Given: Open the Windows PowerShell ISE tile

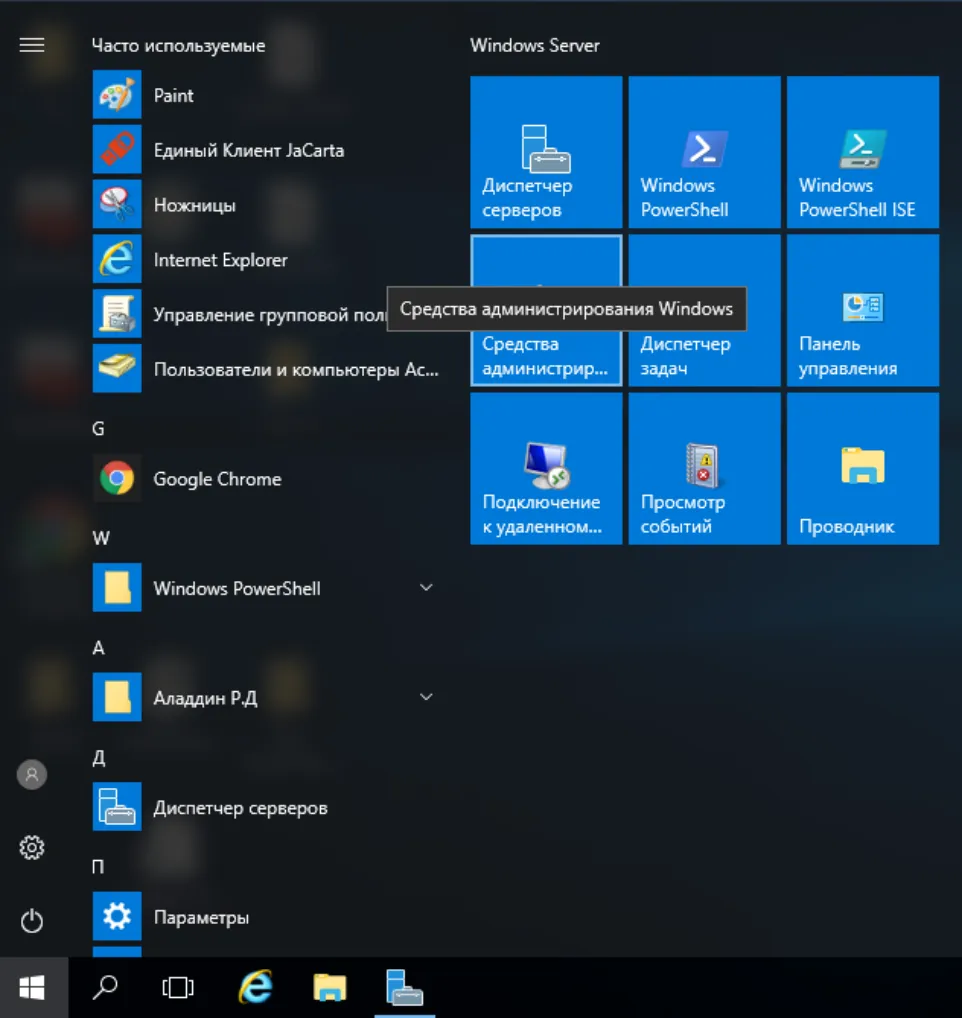Looking at the screenshot, I should 863,152.
